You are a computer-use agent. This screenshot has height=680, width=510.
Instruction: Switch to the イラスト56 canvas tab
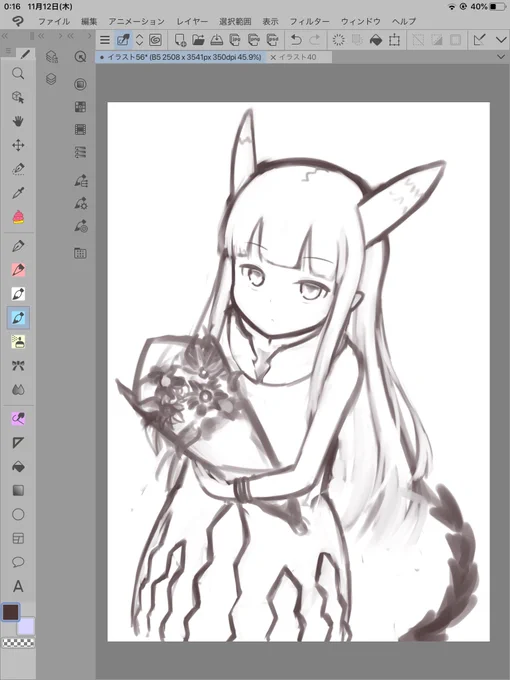(180, 57)
